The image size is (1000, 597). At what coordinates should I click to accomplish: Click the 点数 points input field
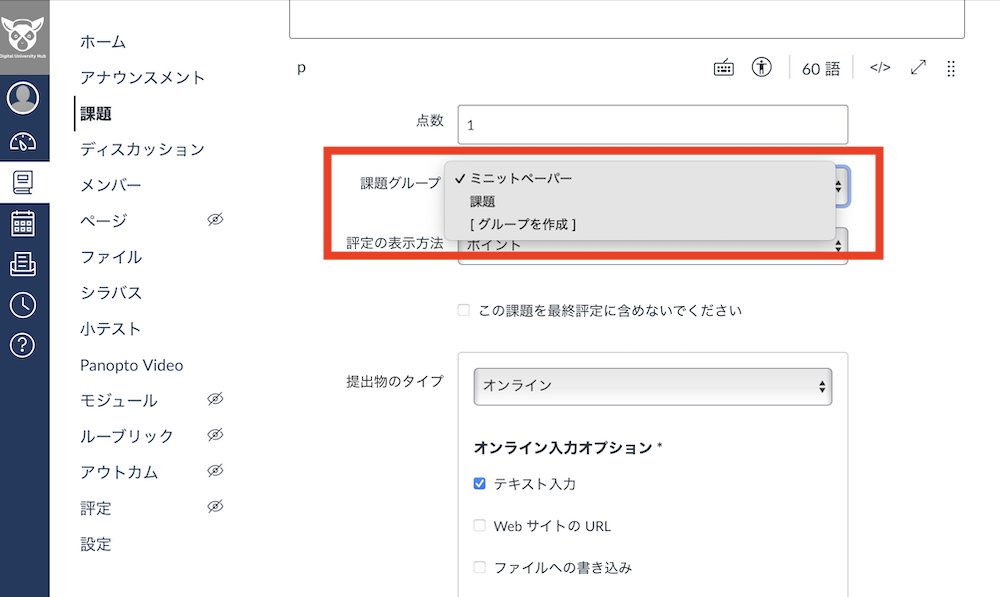[652, 124]
